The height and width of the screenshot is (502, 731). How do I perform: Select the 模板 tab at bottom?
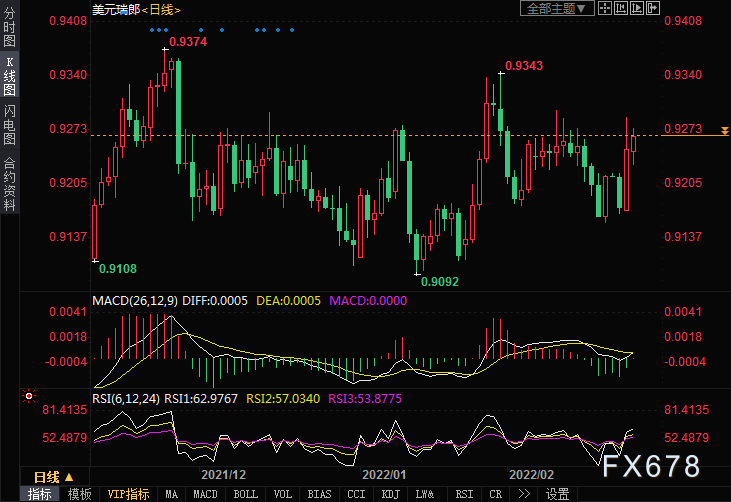(x=79, y=494)
